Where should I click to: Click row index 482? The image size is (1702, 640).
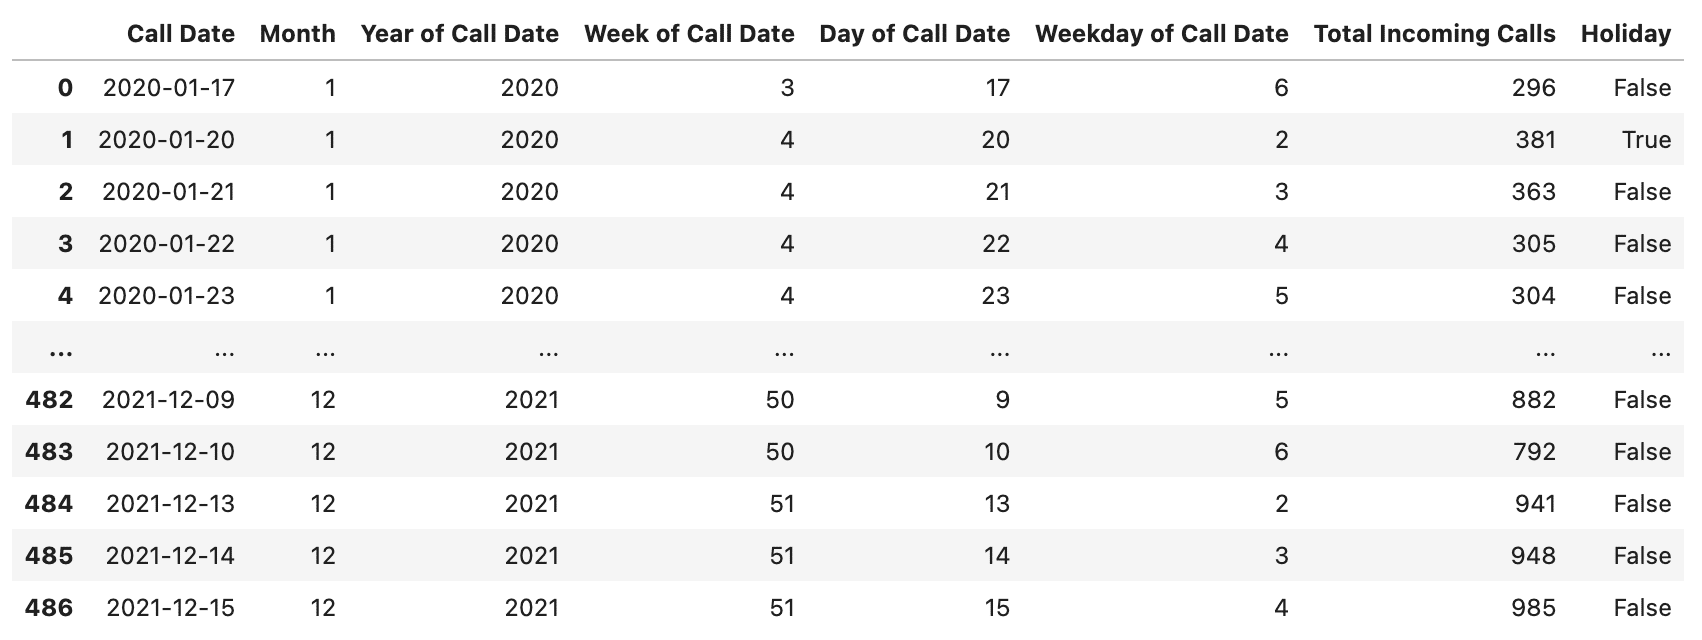[49, 400]
